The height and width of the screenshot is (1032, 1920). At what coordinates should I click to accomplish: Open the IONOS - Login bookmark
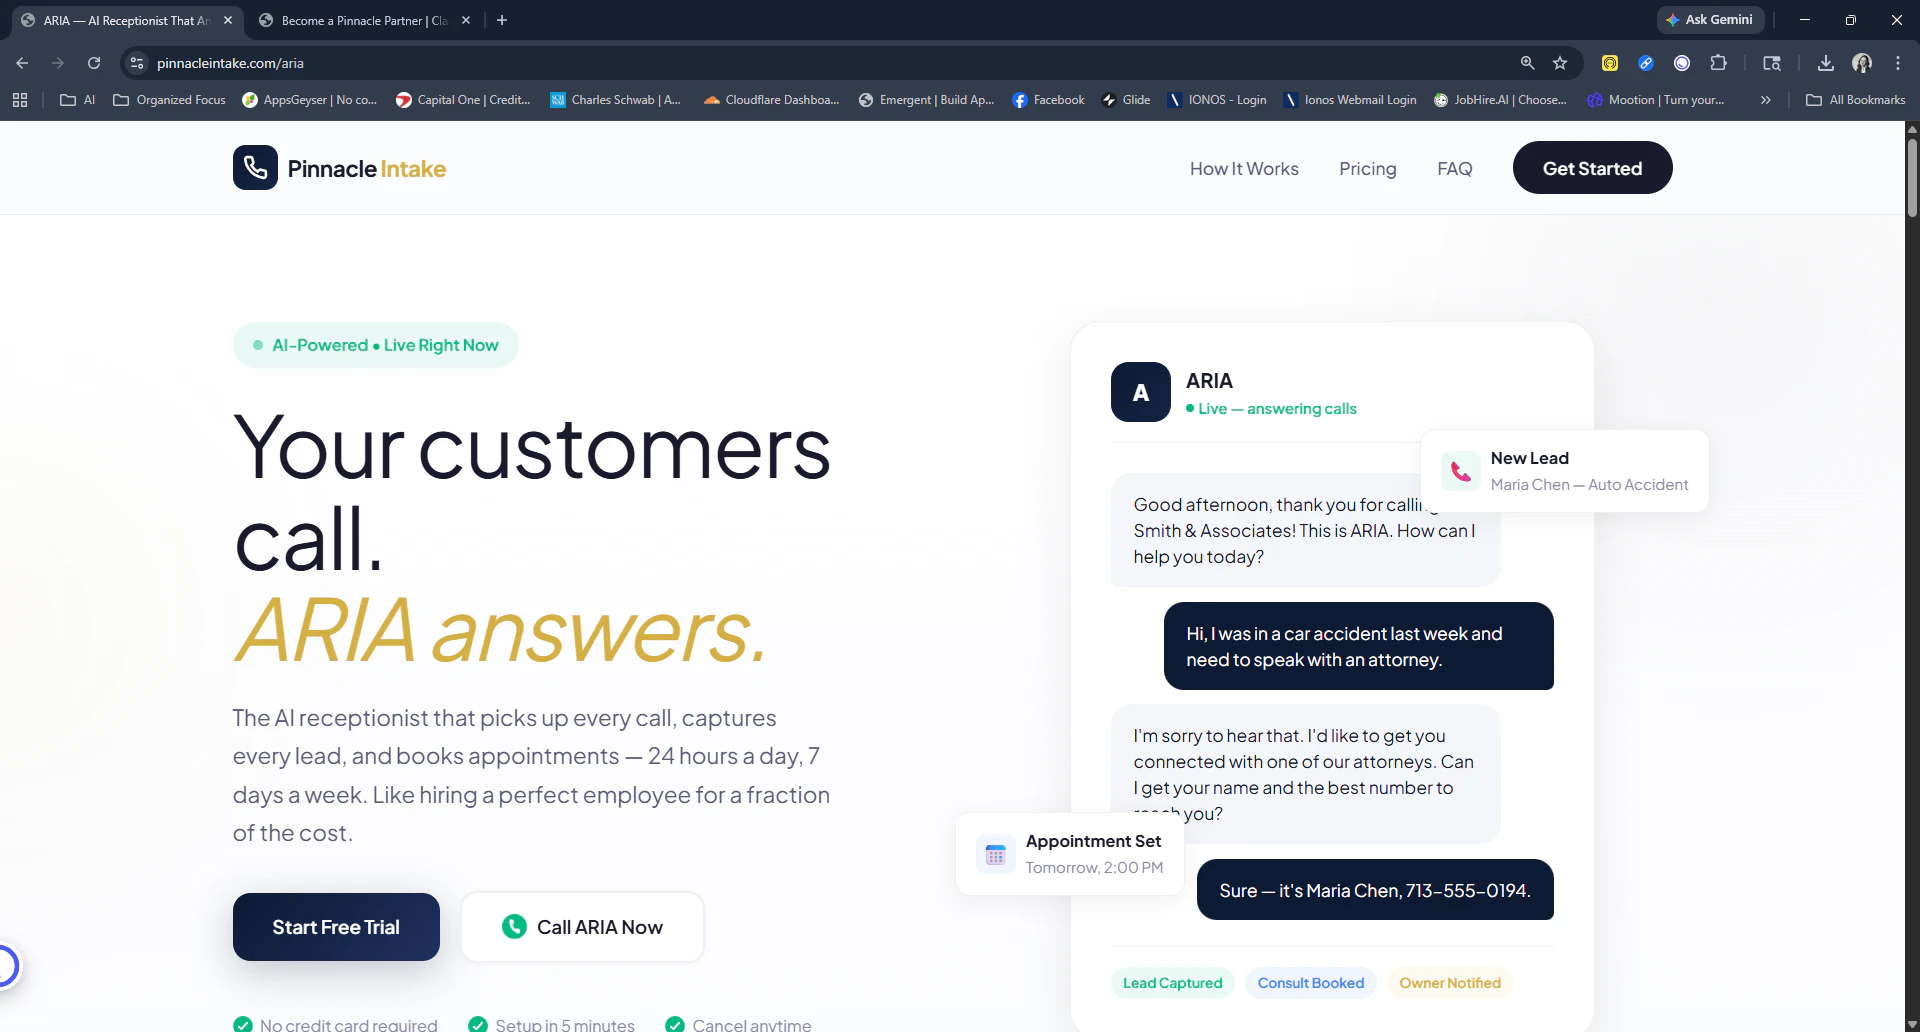click(1217, 100)
